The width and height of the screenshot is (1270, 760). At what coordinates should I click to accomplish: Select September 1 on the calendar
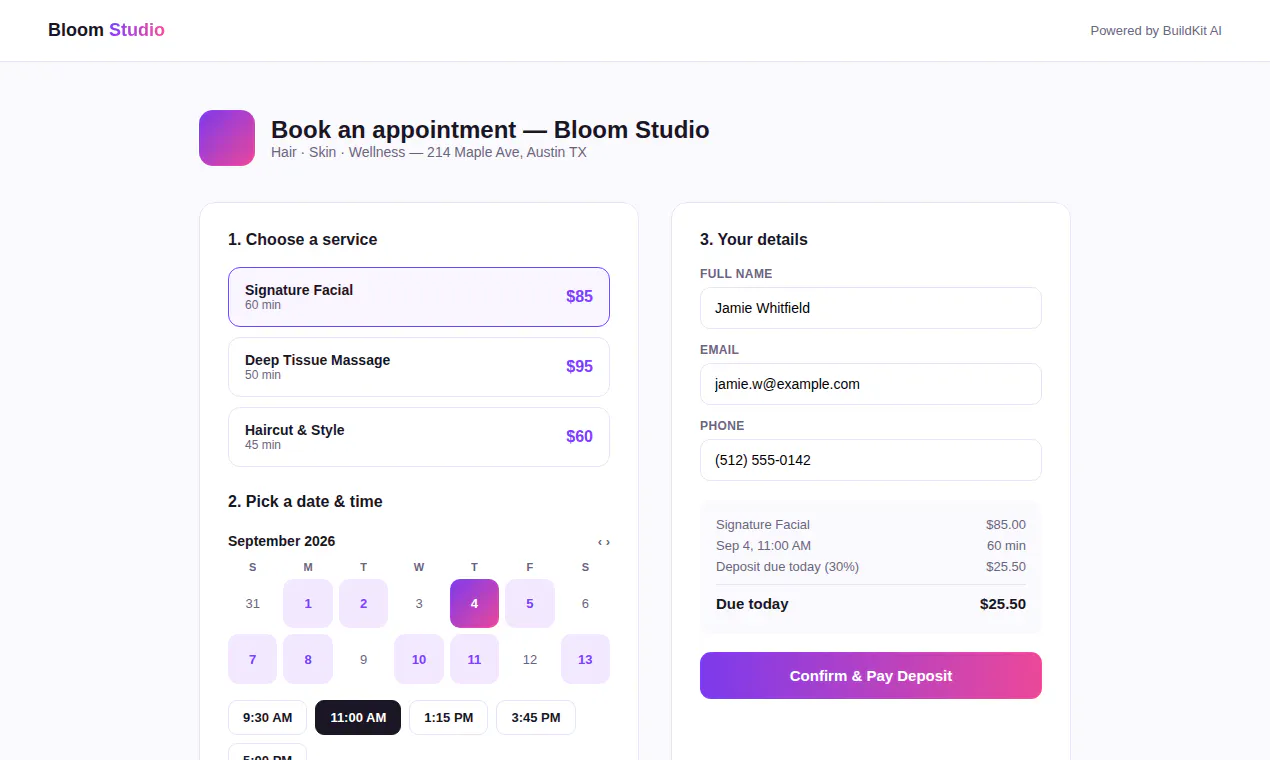(x=308, y=604)
